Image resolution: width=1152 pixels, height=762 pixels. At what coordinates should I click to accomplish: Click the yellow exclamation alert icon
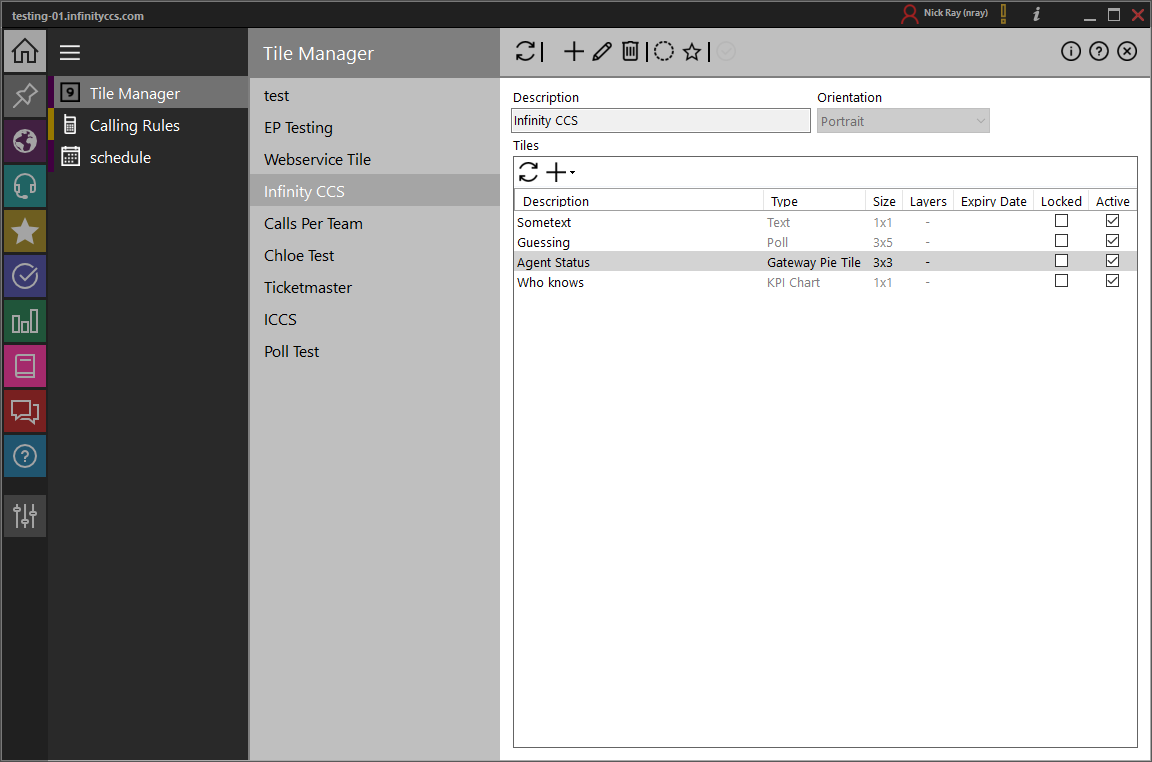coord(1004,13)
